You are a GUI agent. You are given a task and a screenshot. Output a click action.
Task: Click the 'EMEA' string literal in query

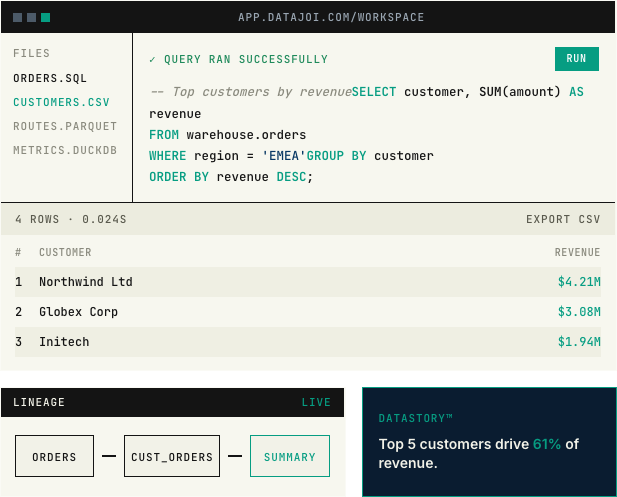coord(284,156)
